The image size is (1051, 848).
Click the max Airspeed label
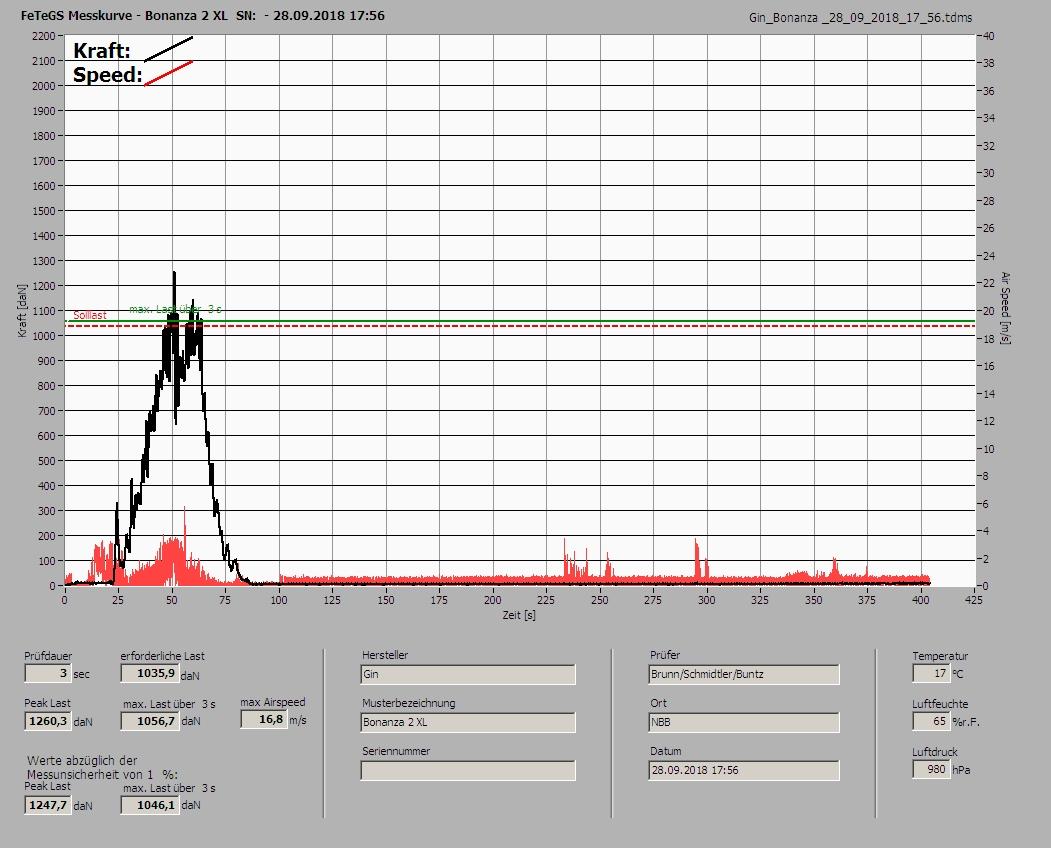pyautogui.click(x=273, y=702)
